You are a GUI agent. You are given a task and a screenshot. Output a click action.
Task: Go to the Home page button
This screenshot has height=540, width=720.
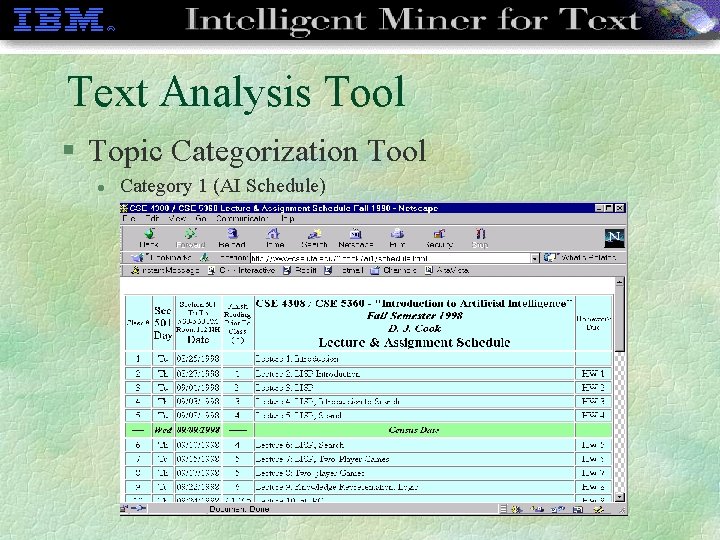coord(274,238)
